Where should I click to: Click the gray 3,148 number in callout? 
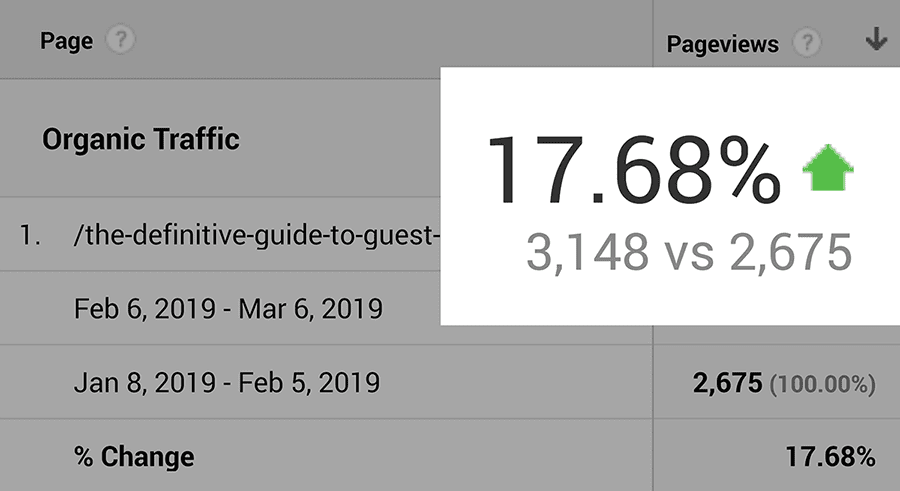587,253
